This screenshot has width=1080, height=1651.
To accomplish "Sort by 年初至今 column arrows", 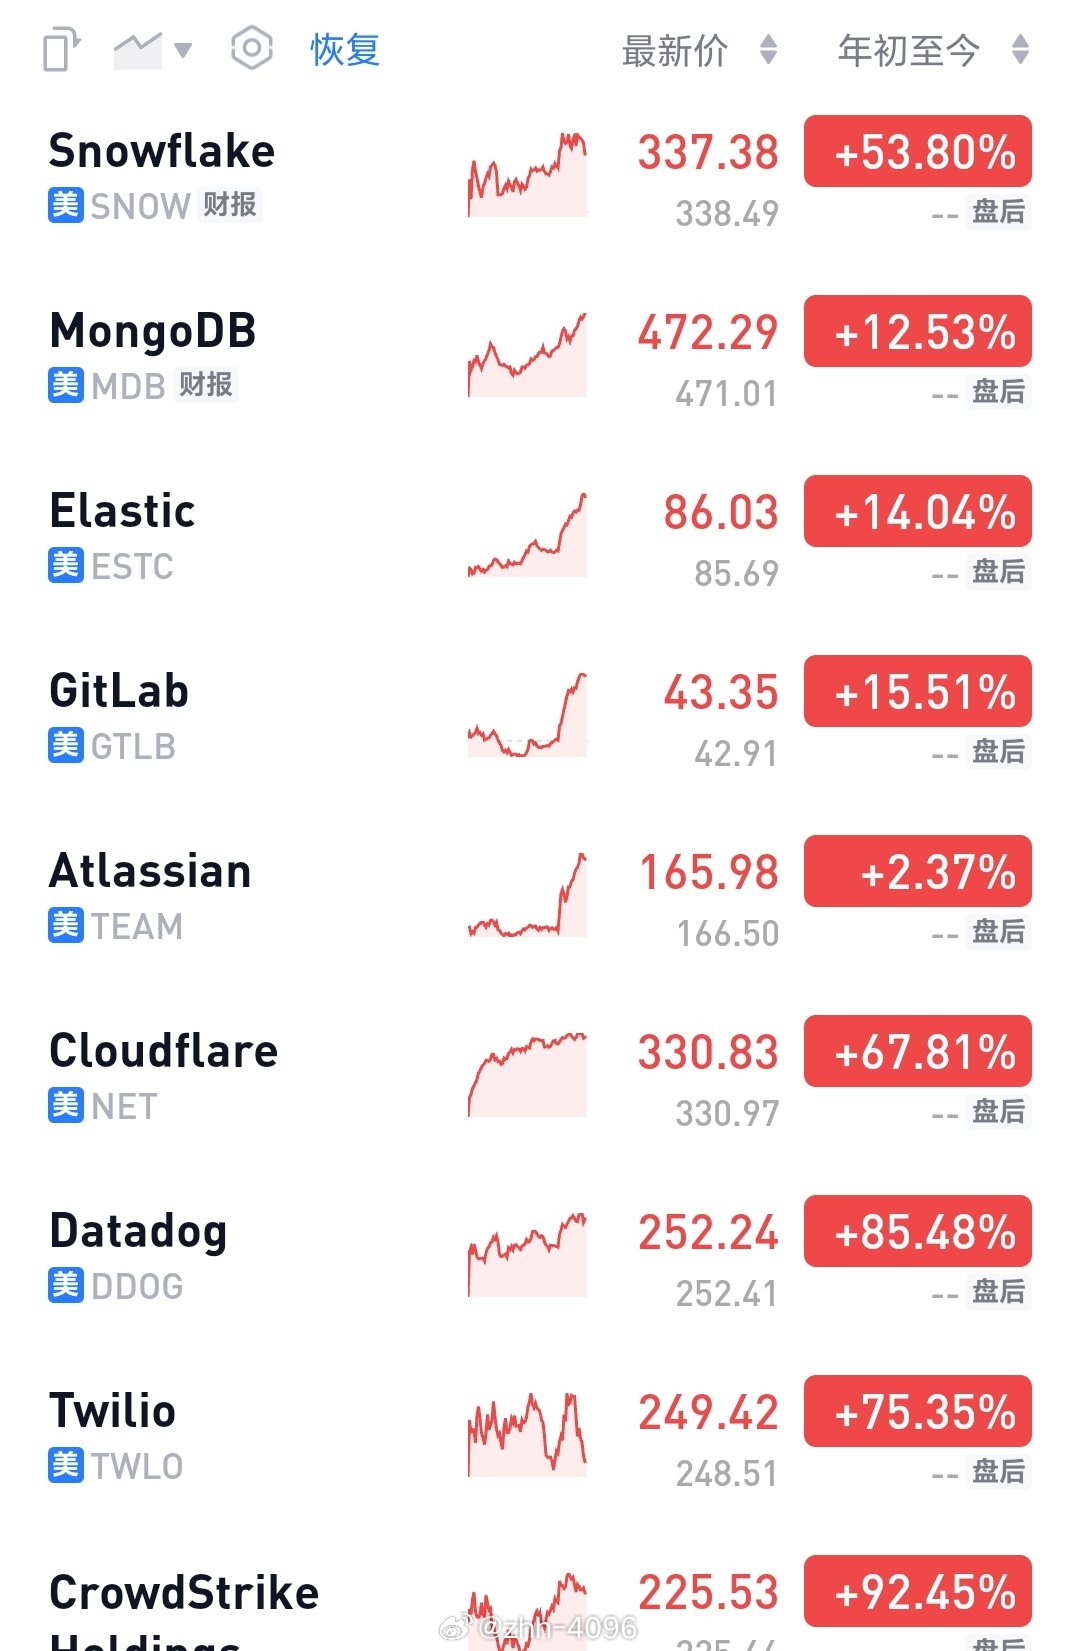I will pyautogui.click(x=1020, y=49).
